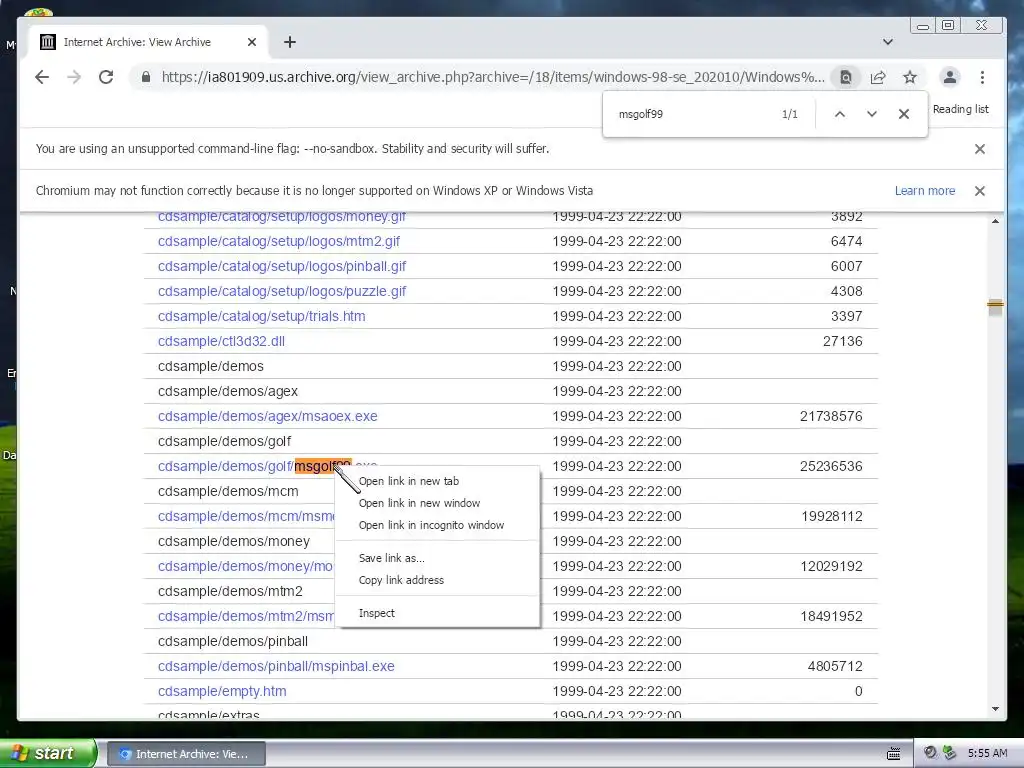Open the user profile icon
The width and height of the screenshot is (1024, 768).
tap(950, 77)
